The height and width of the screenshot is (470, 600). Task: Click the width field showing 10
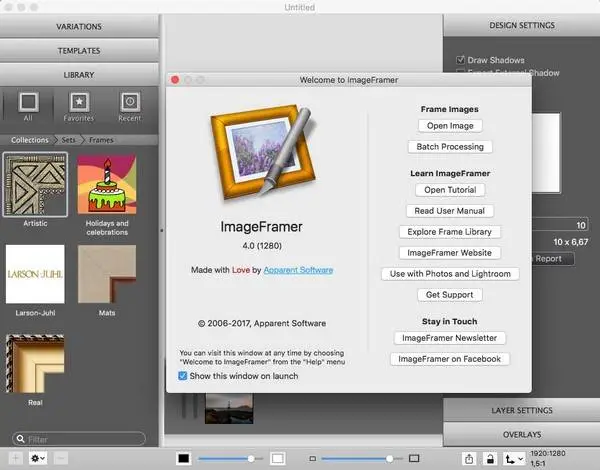(x=561, y=225)
